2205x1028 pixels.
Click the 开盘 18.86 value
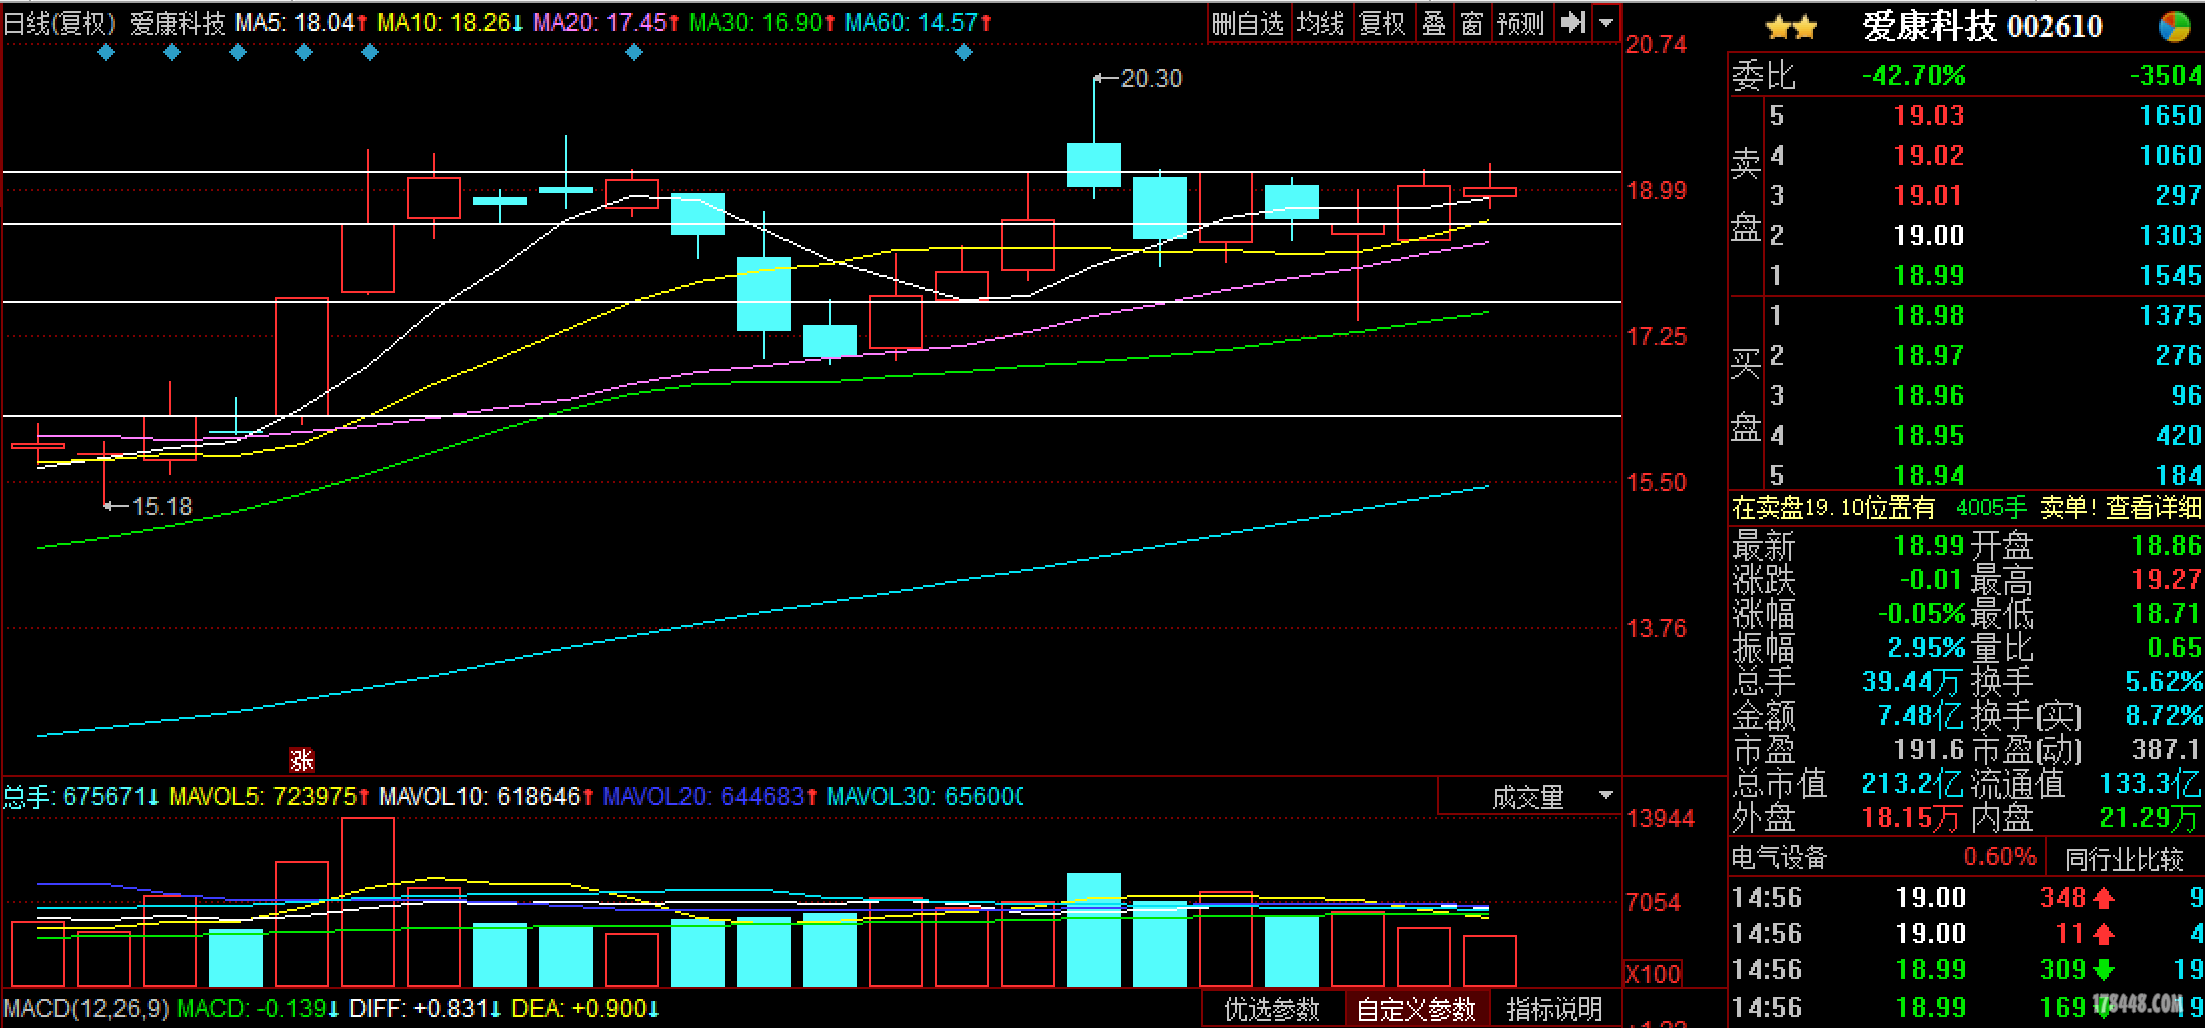coord(2166,546)
